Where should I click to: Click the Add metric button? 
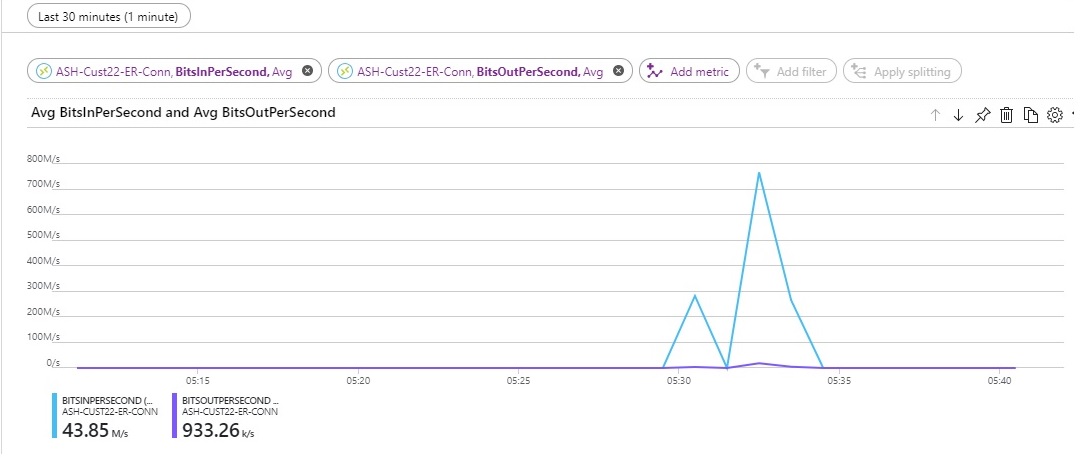(690, 71)
